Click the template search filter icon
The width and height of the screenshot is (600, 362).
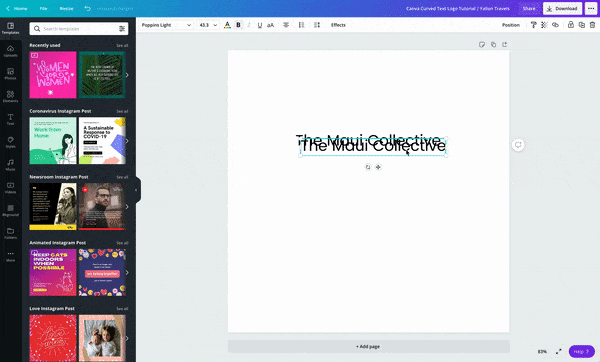pos(122,29)
